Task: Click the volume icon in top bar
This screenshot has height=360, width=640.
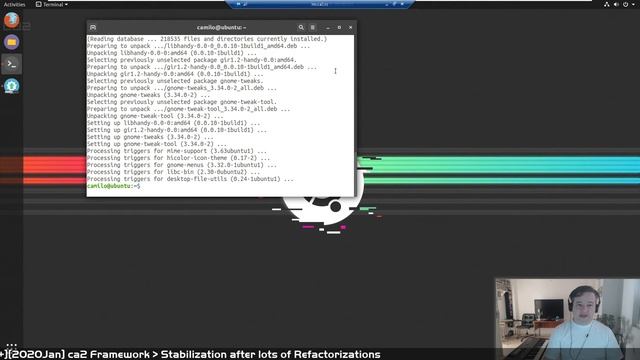Action: point(616,4)
